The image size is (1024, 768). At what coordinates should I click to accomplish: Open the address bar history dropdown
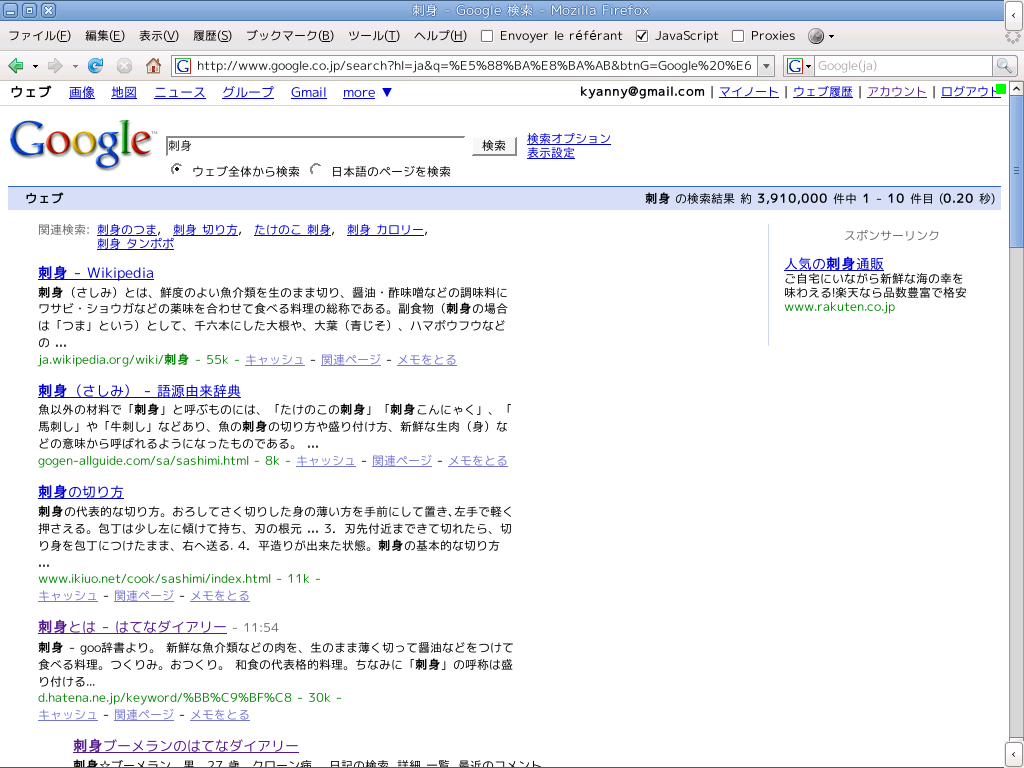765,64
